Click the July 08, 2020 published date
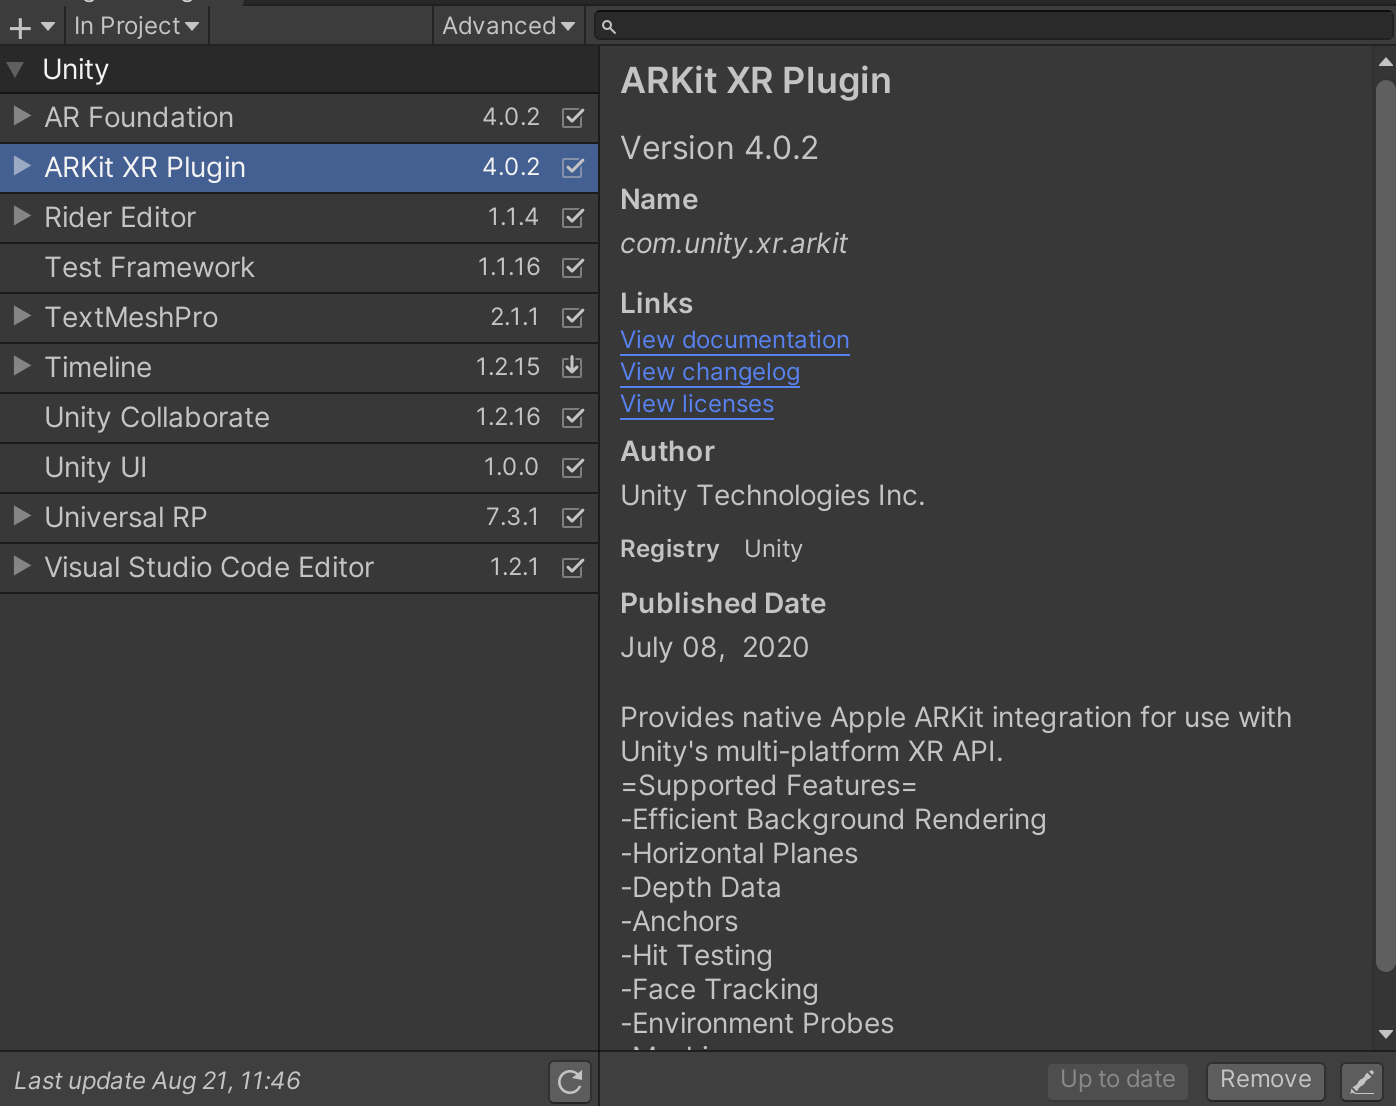The width and height of the screenshot is (1396, 1106). pyautogui.click(x=714, y=648)
